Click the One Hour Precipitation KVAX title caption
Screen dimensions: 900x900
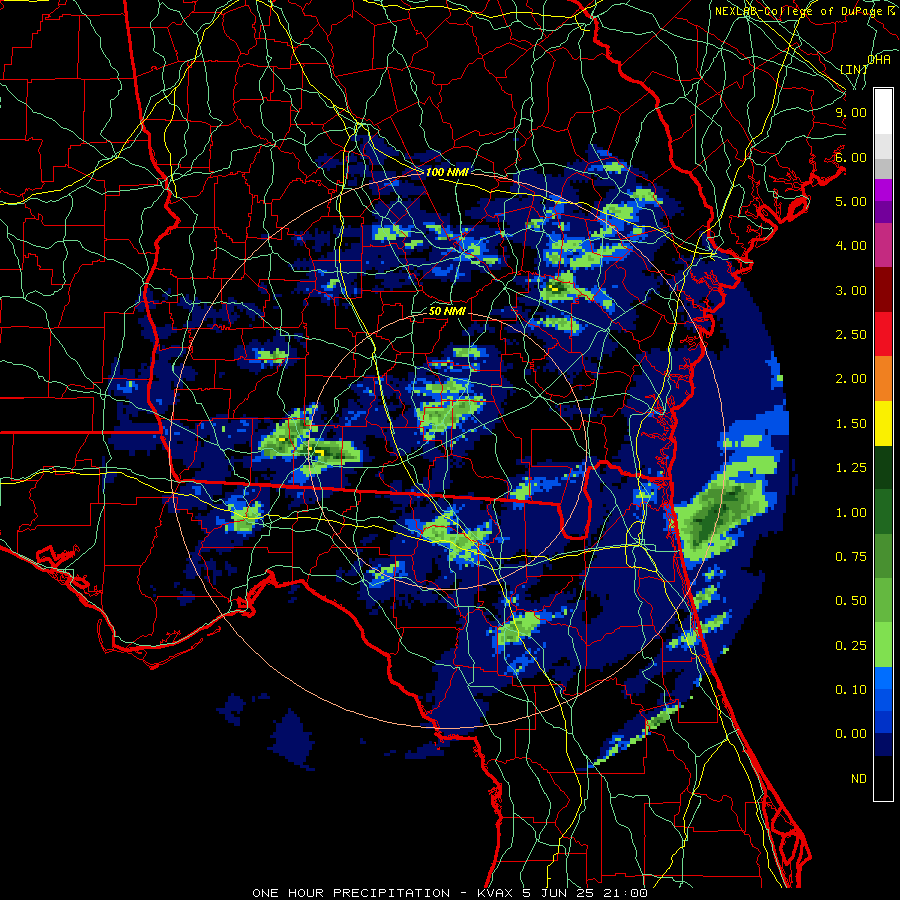[450, 893]
